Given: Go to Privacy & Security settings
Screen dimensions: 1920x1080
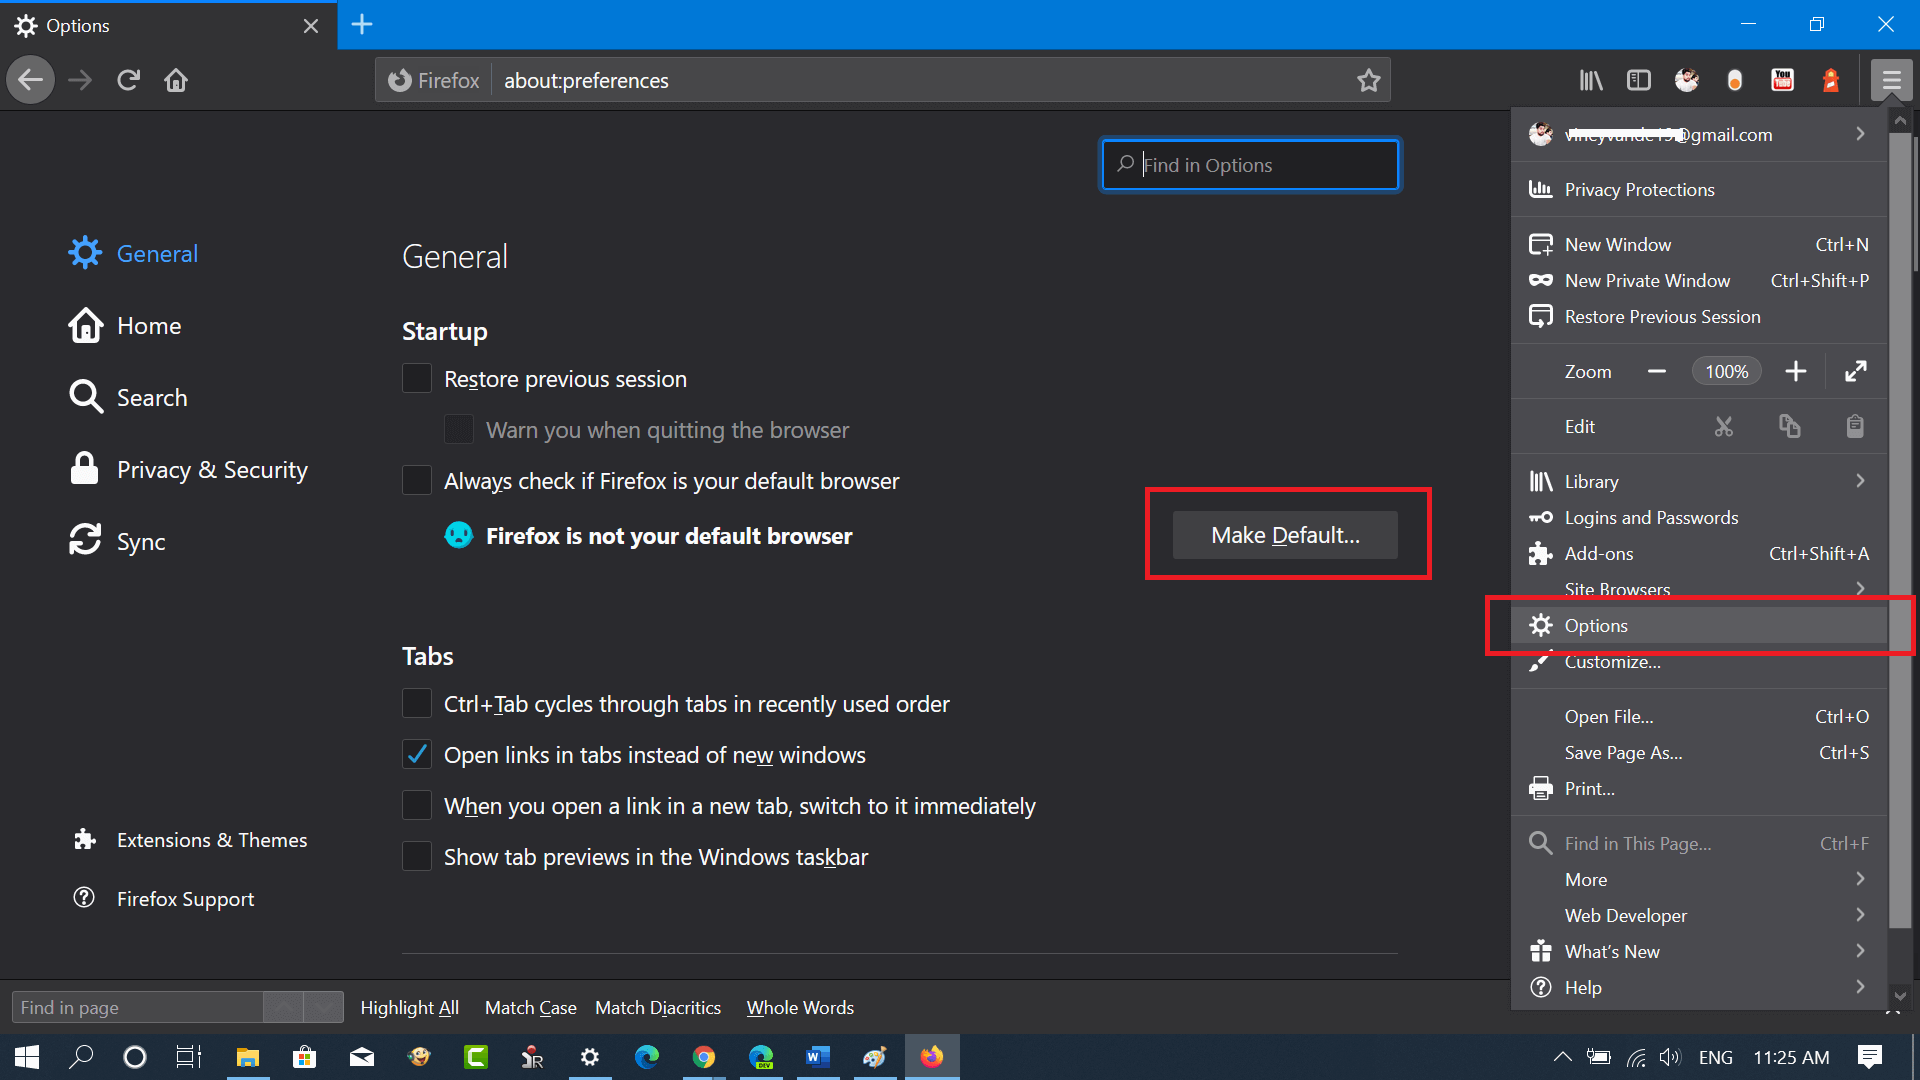Looking at the screenshot, I should click(x=188, y=470).
